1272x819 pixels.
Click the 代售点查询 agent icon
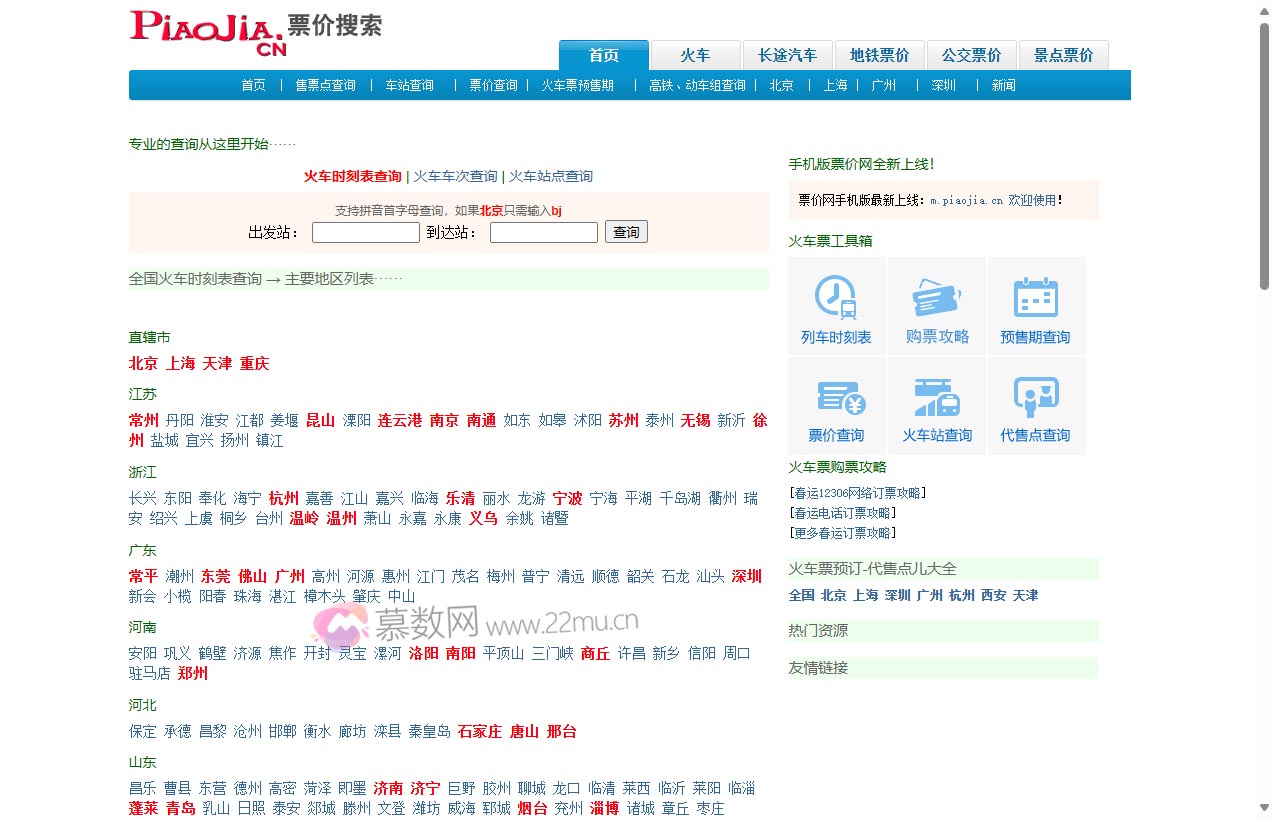click(x=1035, y=397)
